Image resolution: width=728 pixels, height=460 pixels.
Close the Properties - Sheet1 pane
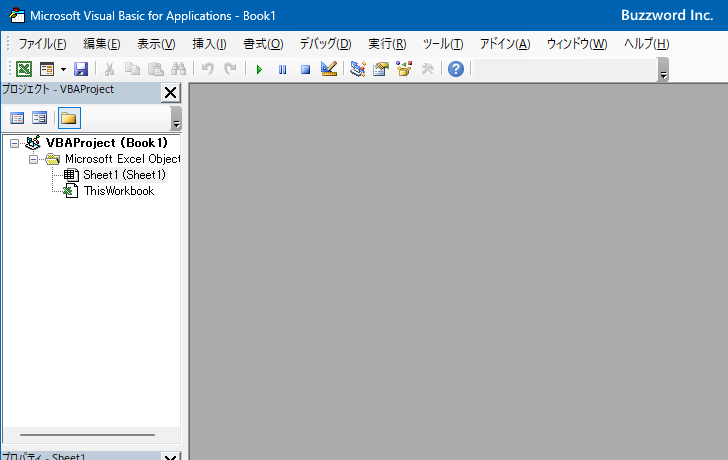(x=170, y=457)
